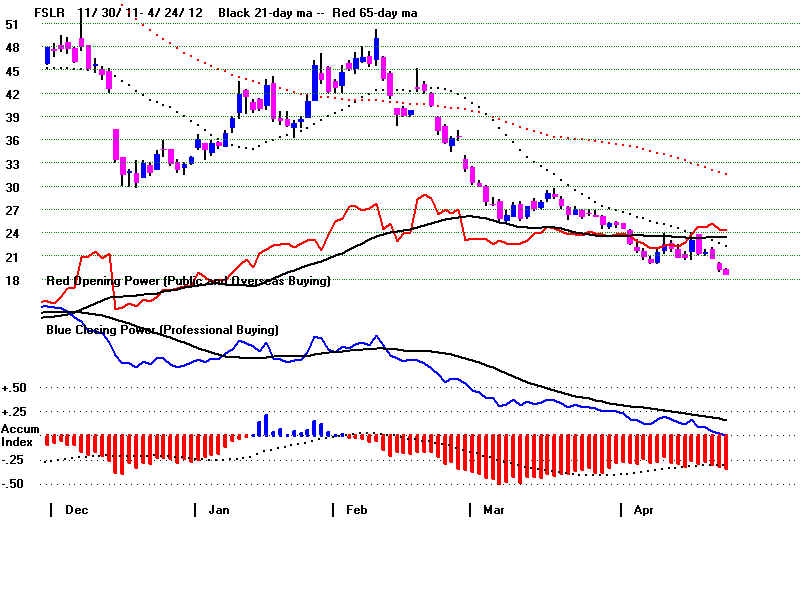Pick the Mar month marker on time axis
This screenshot has width=800, height=600.
[494, 510]
